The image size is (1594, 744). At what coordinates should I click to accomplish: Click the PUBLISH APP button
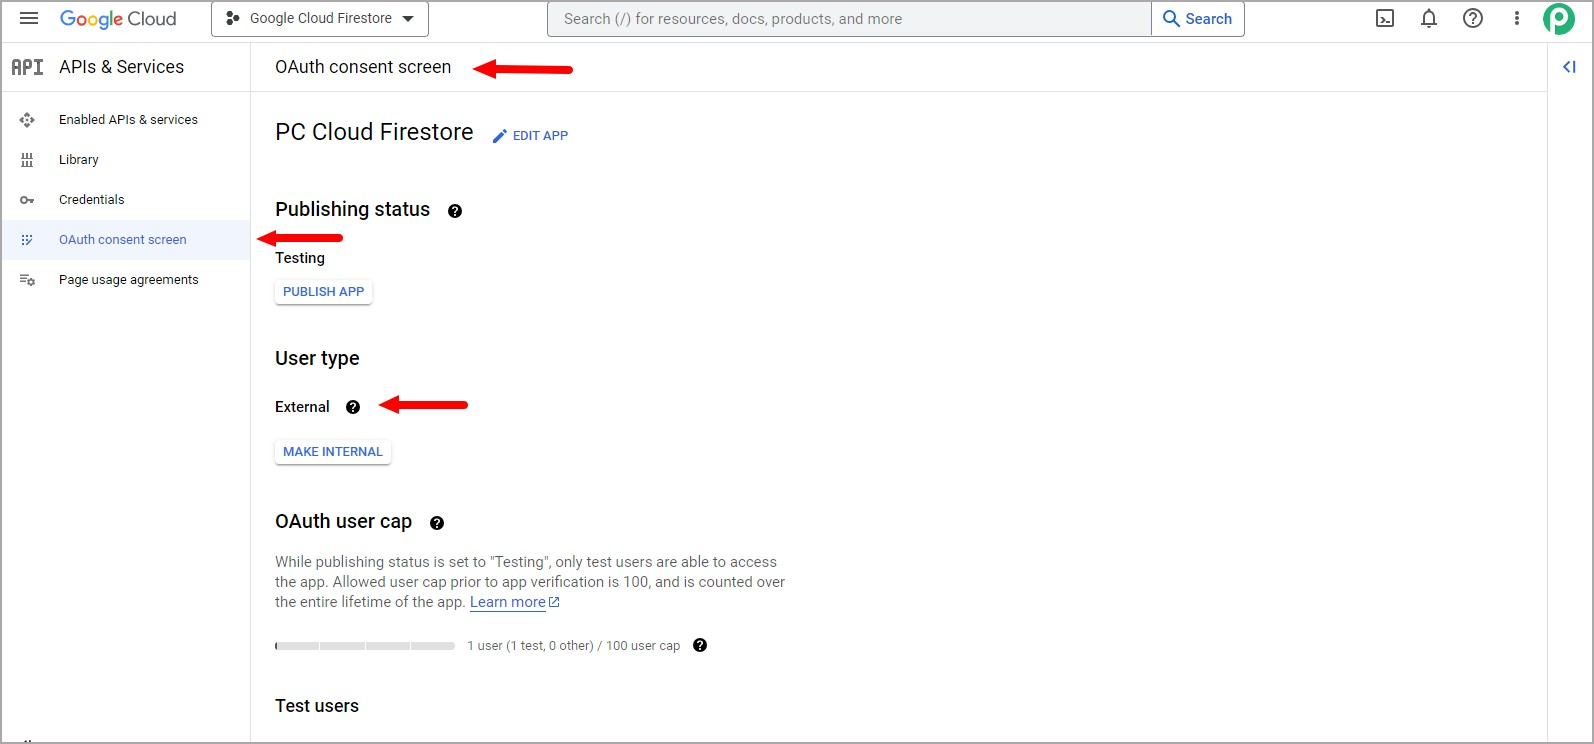[323, 292]
